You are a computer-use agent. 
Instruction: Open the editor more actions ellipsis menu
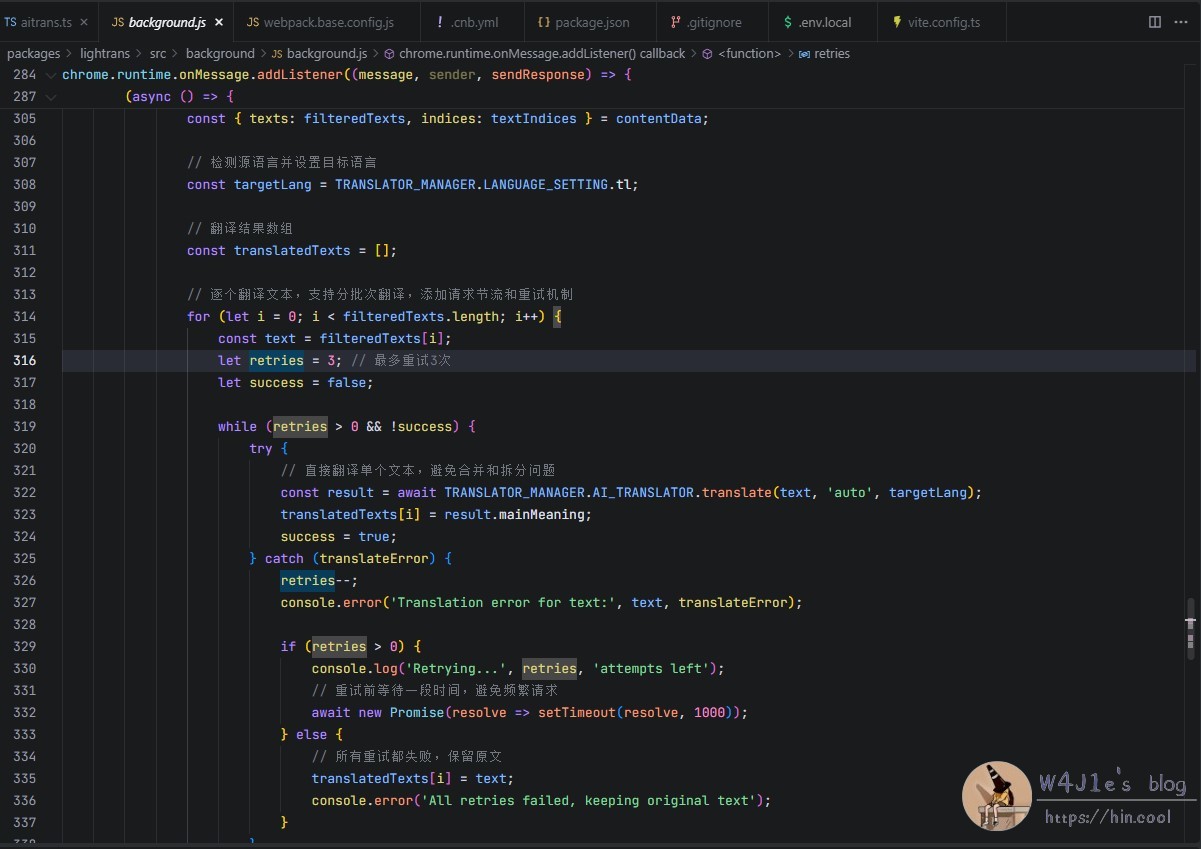1181,22
